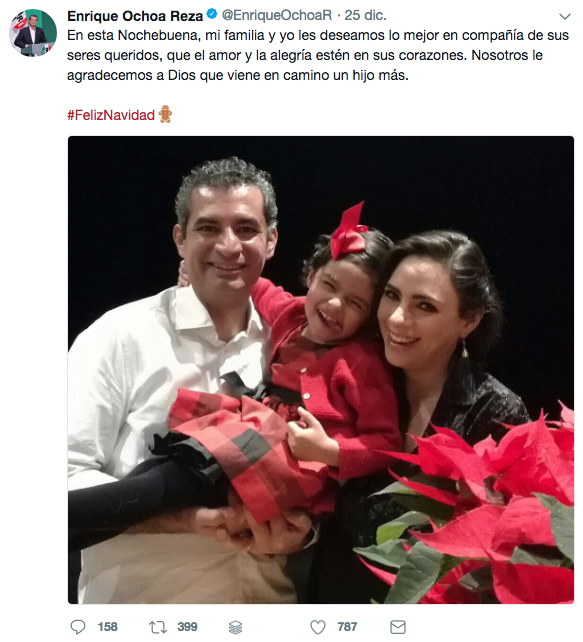Click the reply speech bubble icon

click(78, 627)
